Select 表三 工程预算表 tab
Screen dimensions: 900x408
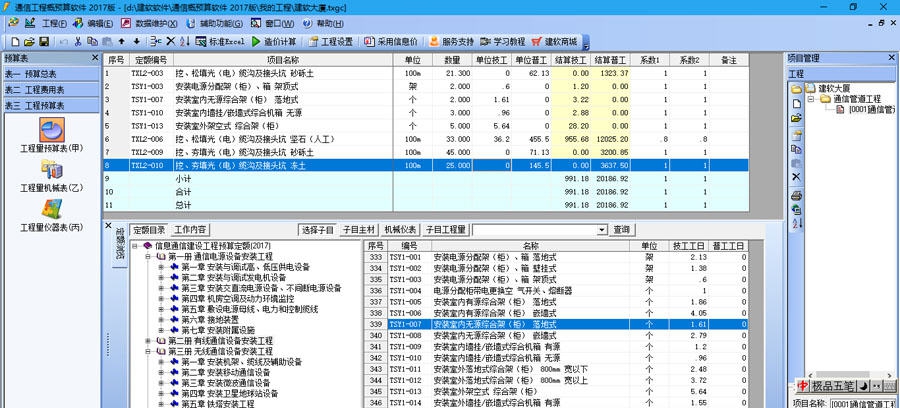(x=52, y=106)
